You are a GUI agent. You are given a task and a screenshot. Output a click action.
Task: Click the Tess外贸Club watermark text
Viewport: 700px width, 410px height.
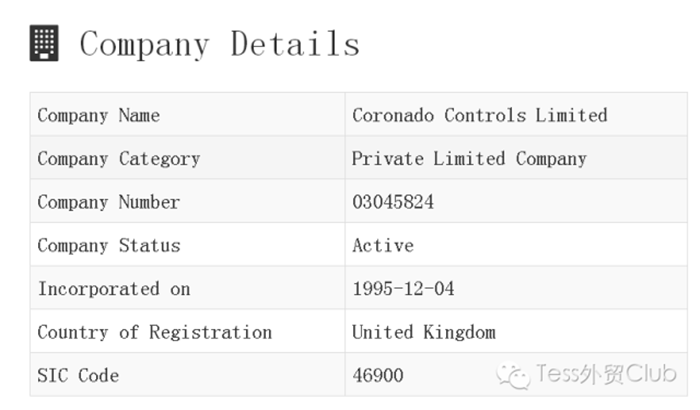[x=606, y=374]
